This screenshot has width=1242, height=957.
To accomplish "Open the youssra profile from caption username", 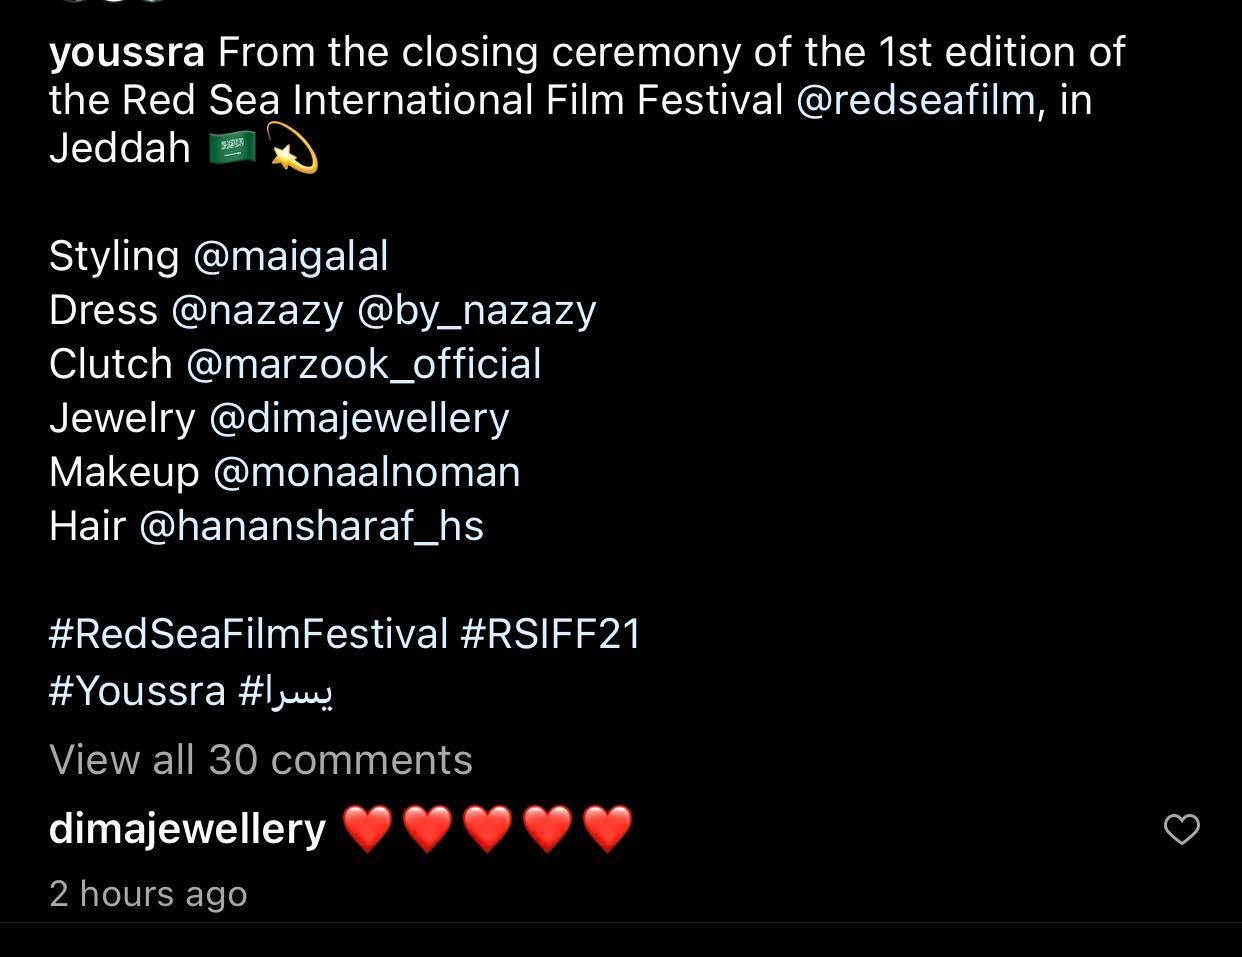I will (x=126, y=52).
